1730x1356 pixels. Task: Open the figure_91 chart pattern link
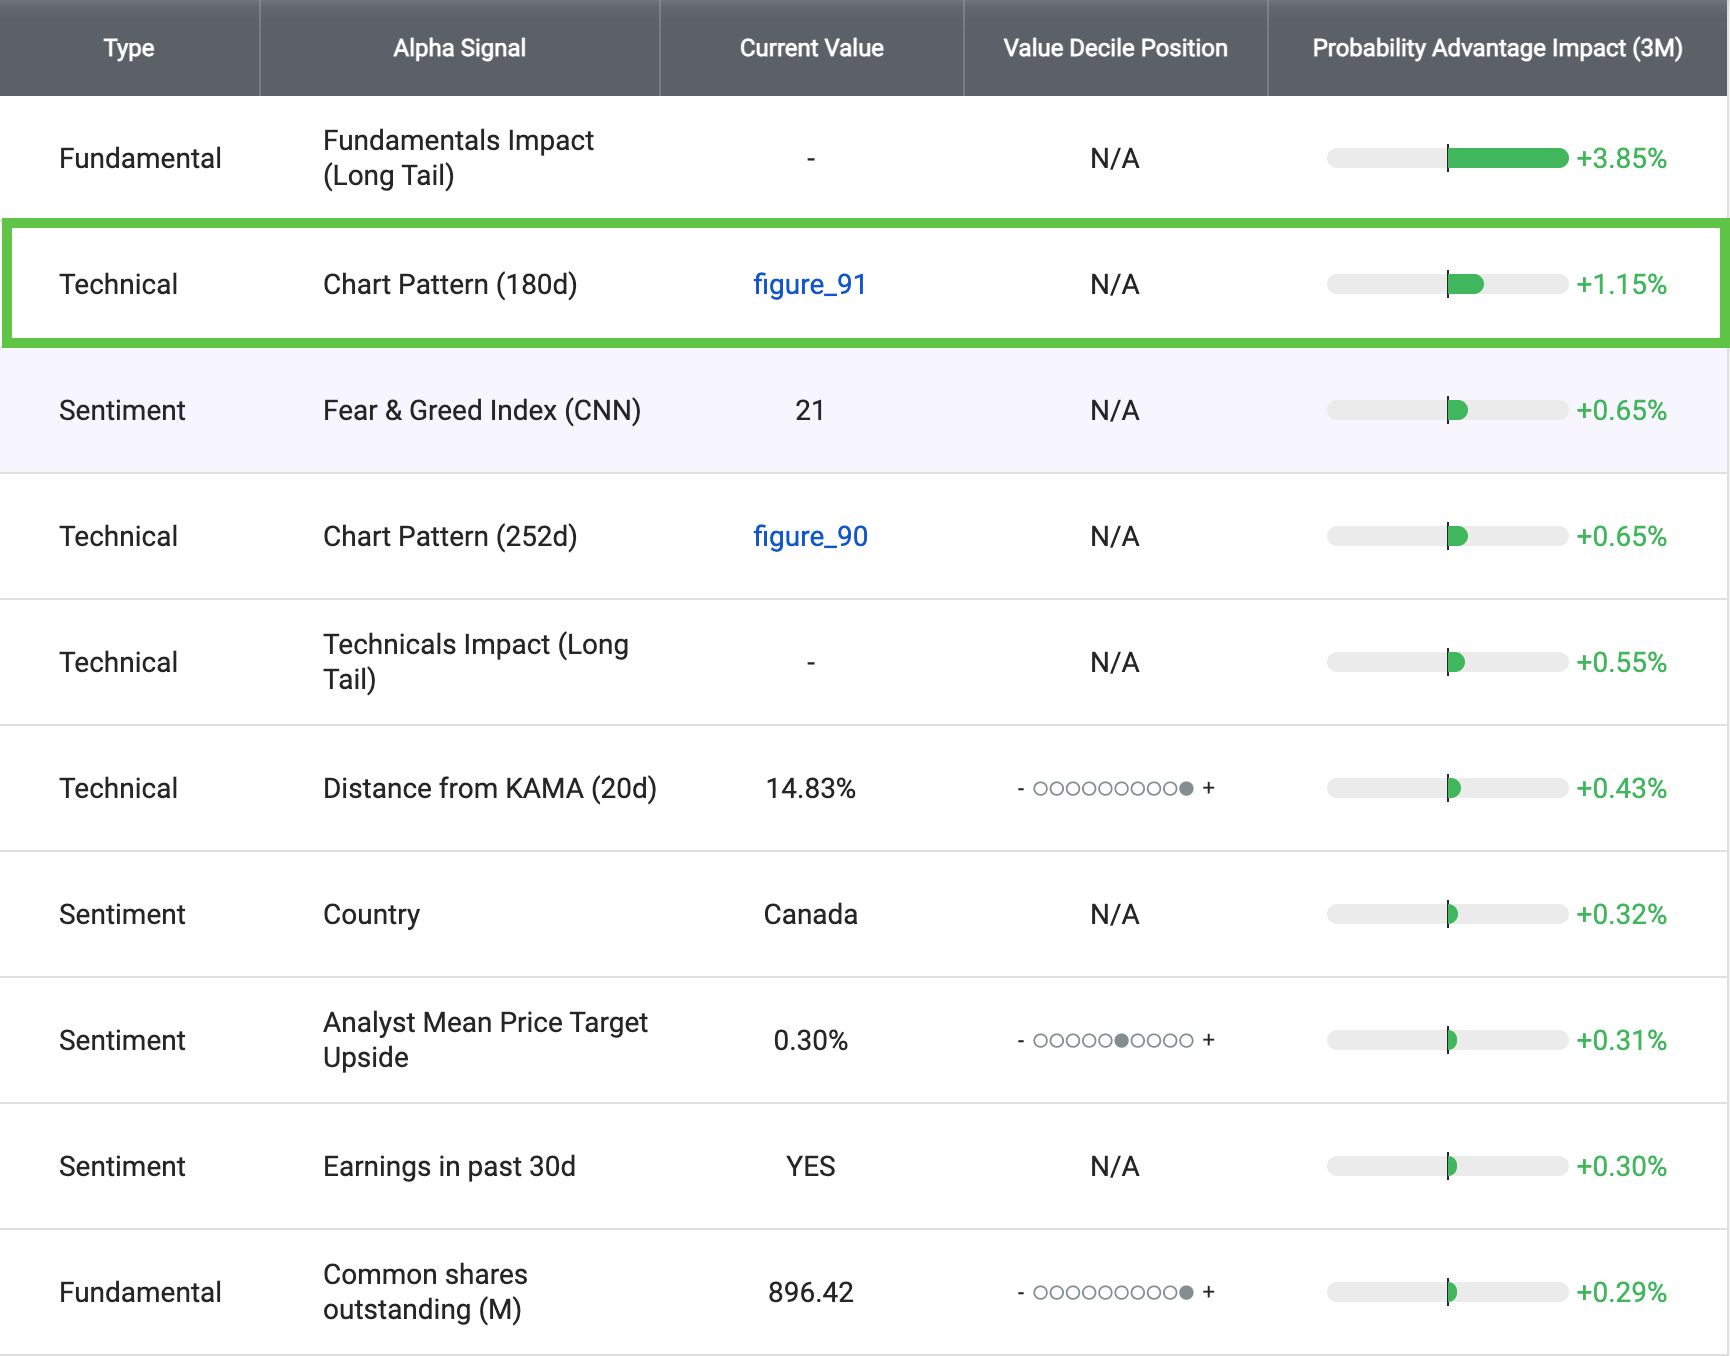click(810, 284)
